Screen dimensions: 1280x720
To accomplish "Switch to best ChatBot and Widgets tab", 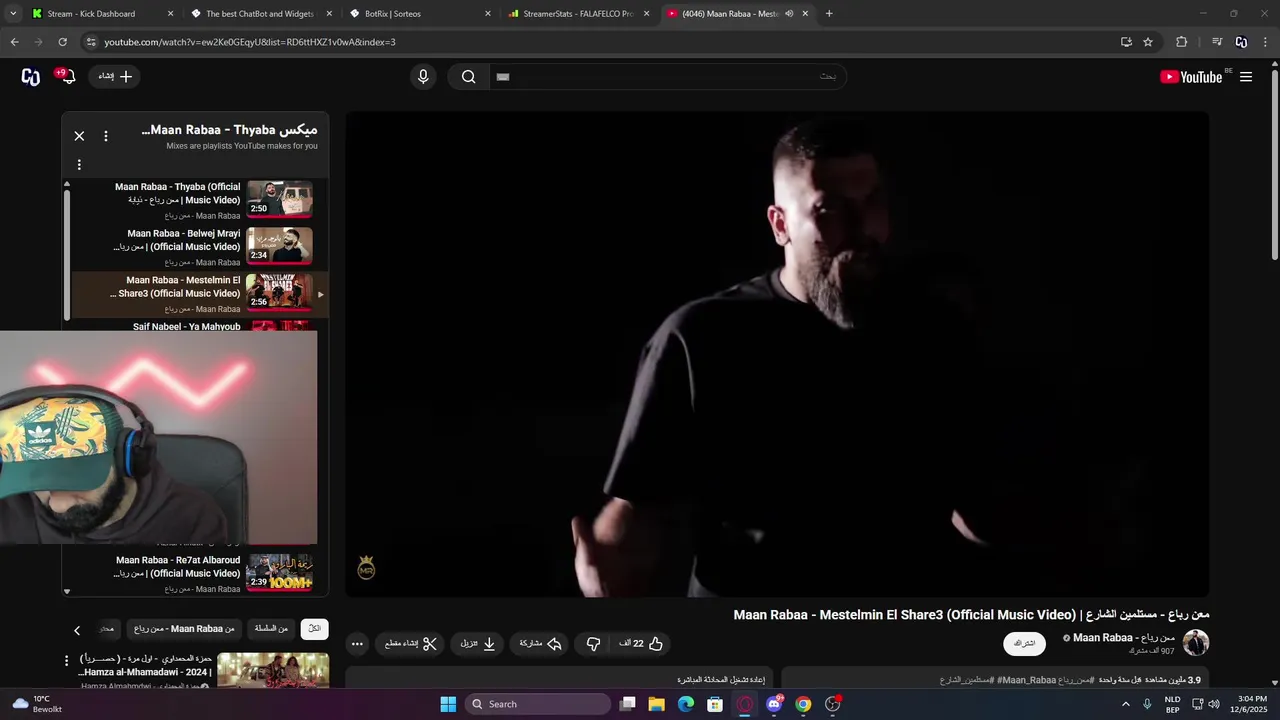I will pos(260,14).
